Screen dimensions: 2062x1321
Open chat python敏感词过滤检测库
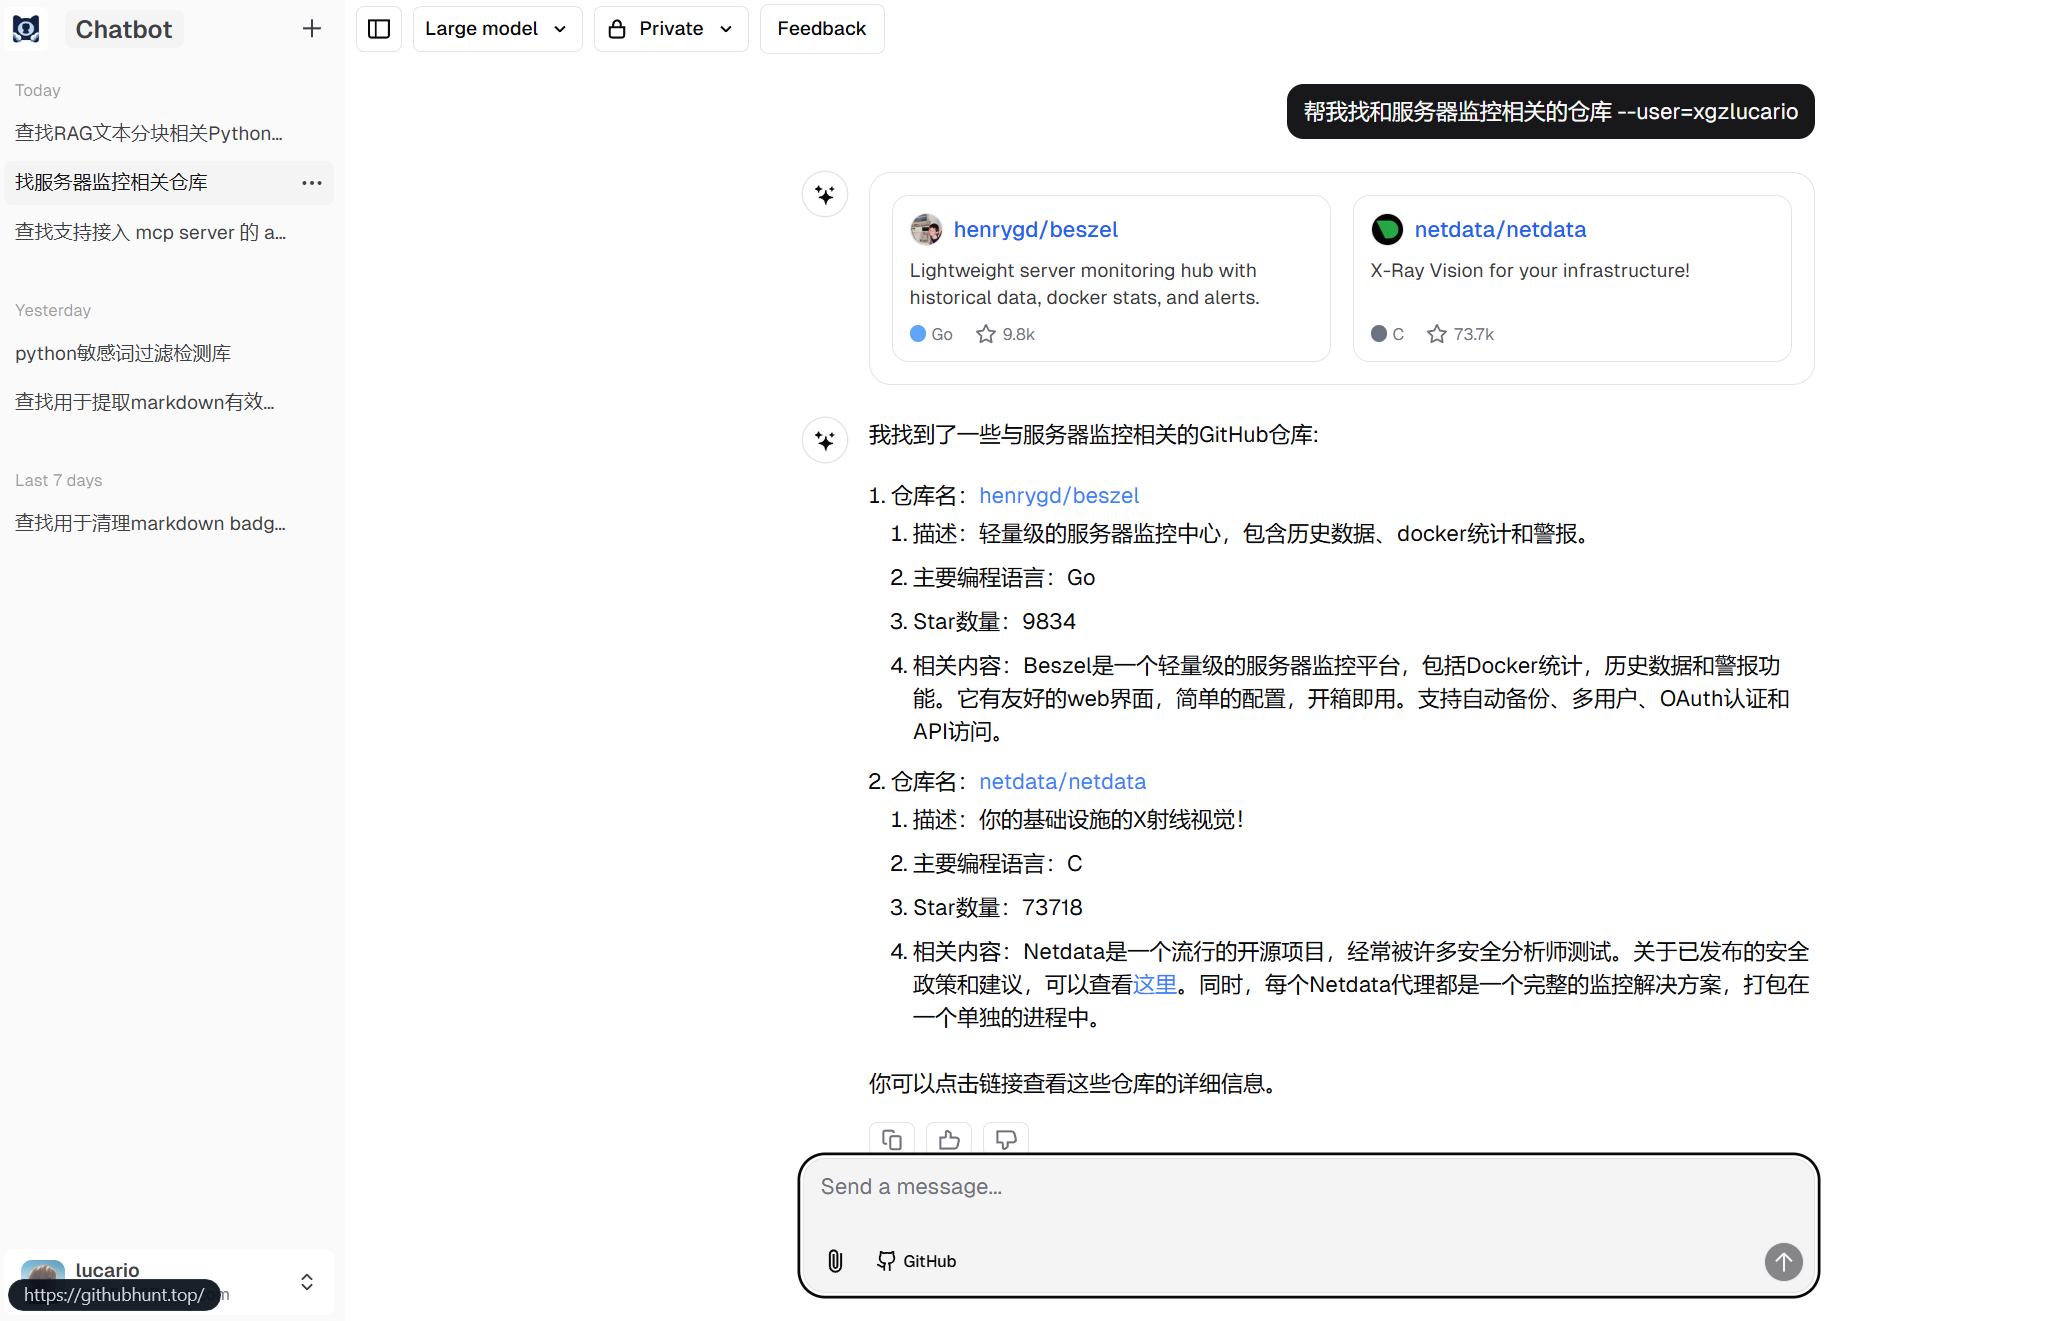click(x=123, y=353)
